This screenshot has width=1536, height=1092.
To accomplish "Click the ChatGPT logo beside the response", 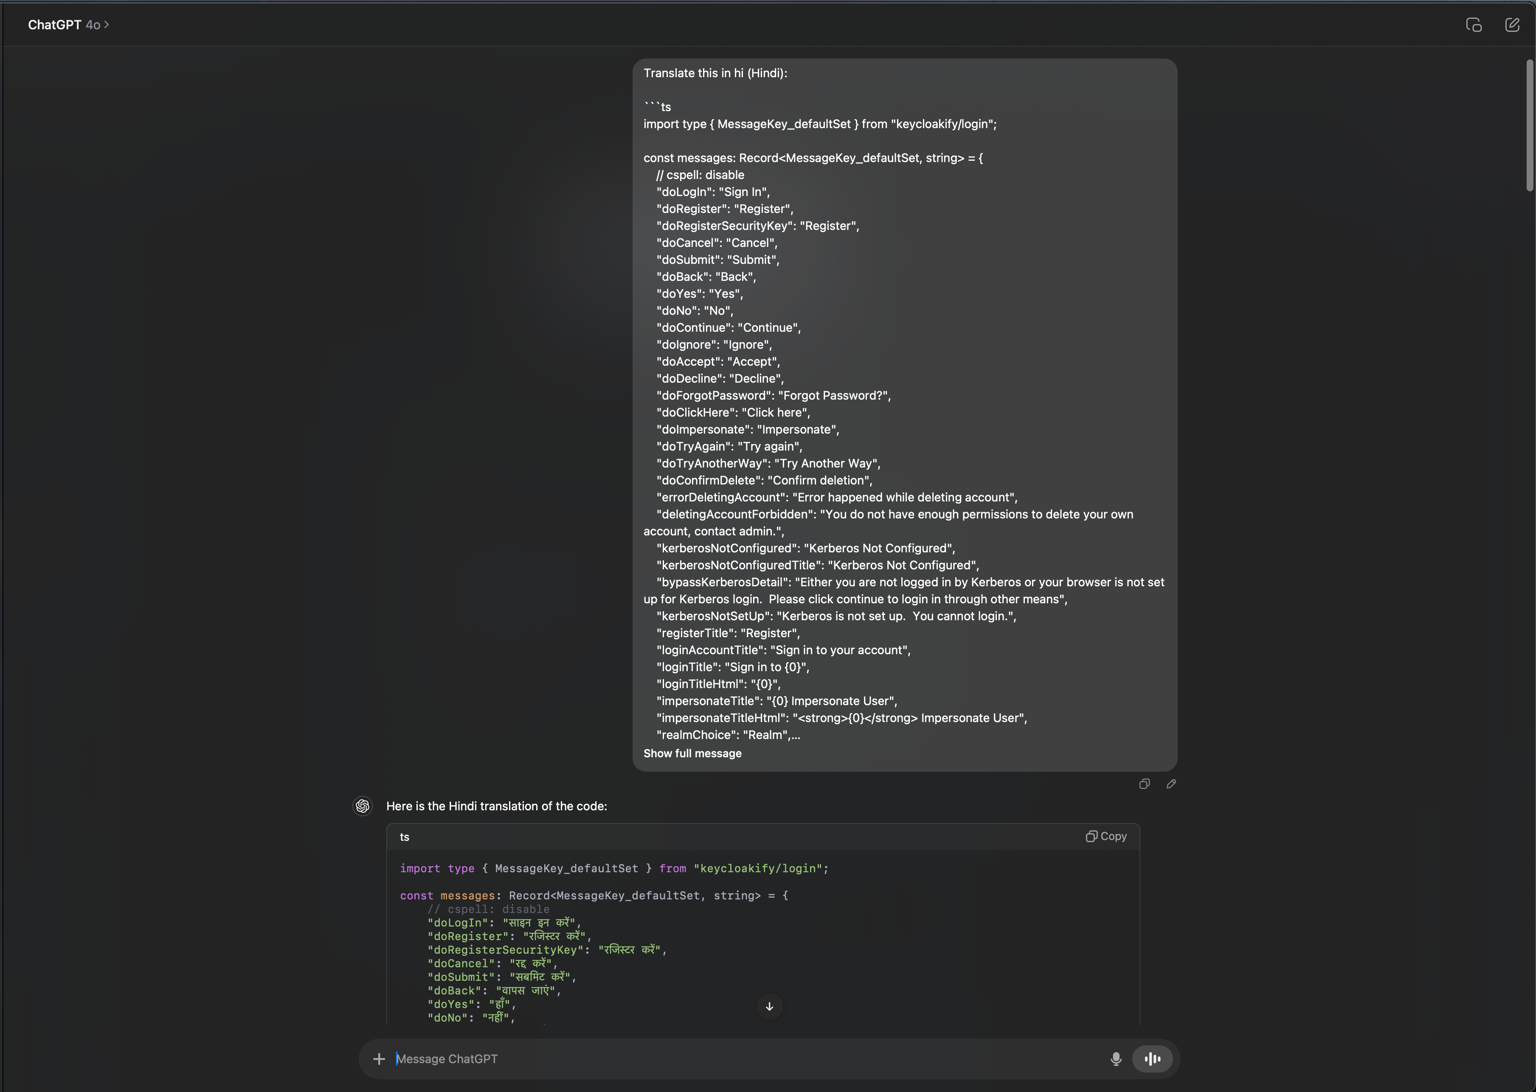I will coord(363,806).
